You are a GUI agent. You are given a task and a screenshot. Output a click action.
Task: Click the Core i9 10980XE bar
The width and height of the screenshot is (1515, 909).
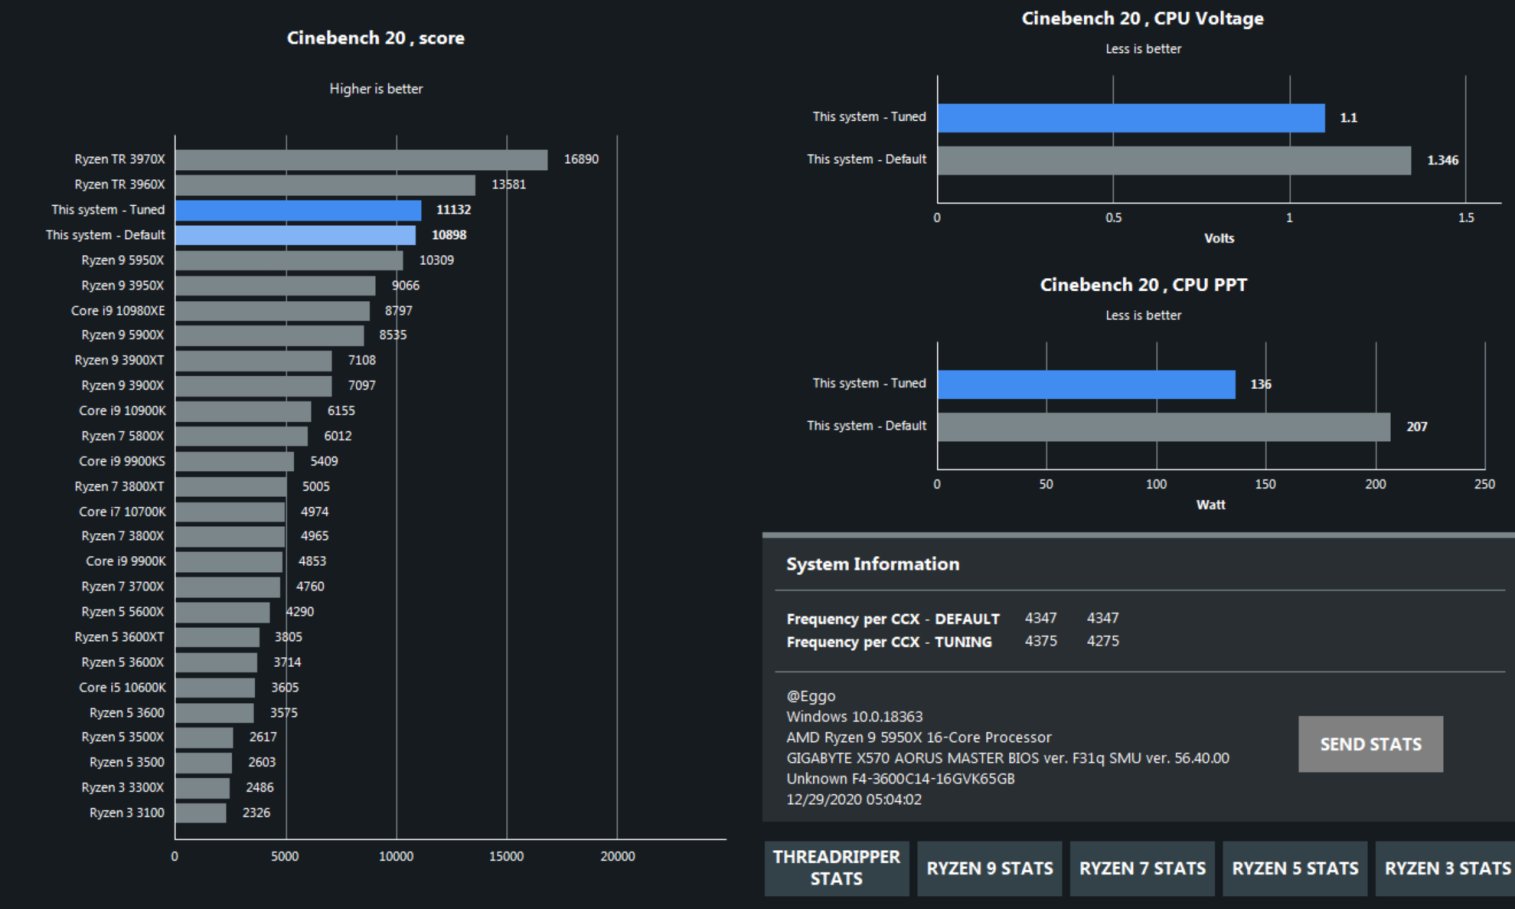272,311
